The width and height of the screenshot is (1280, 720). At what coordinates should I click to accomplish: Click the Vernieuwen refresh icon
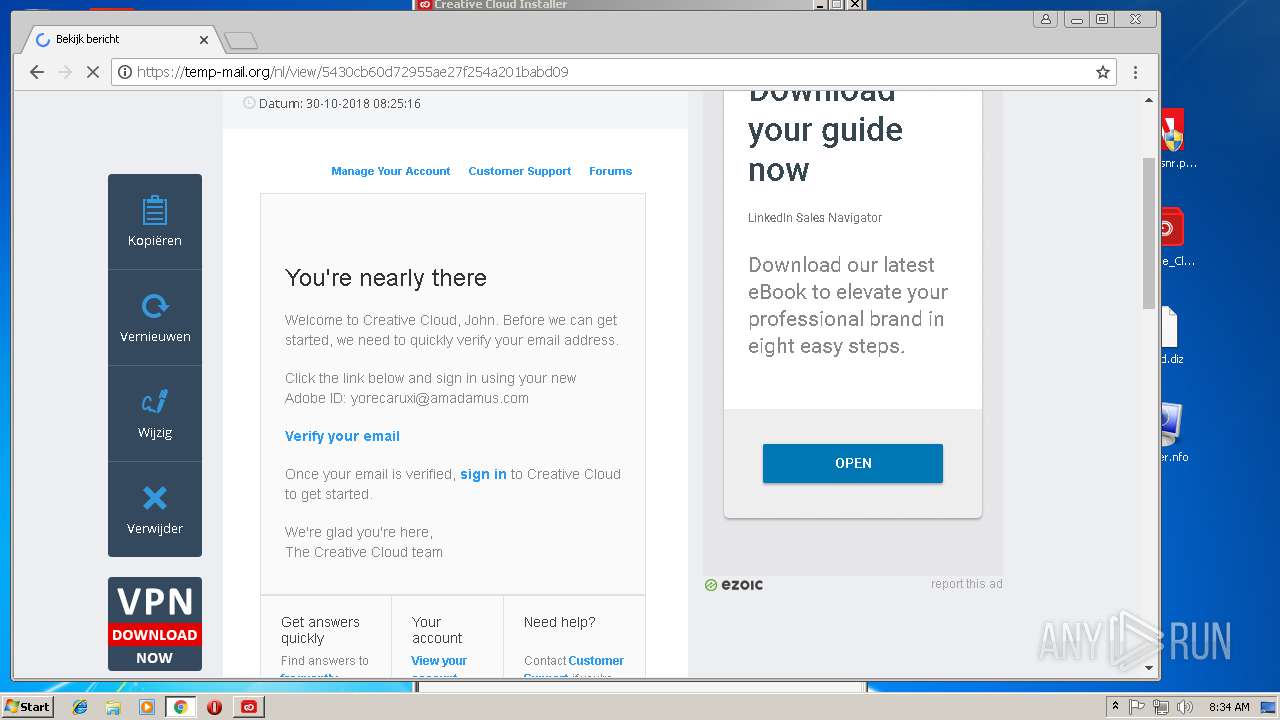point(155,306)
